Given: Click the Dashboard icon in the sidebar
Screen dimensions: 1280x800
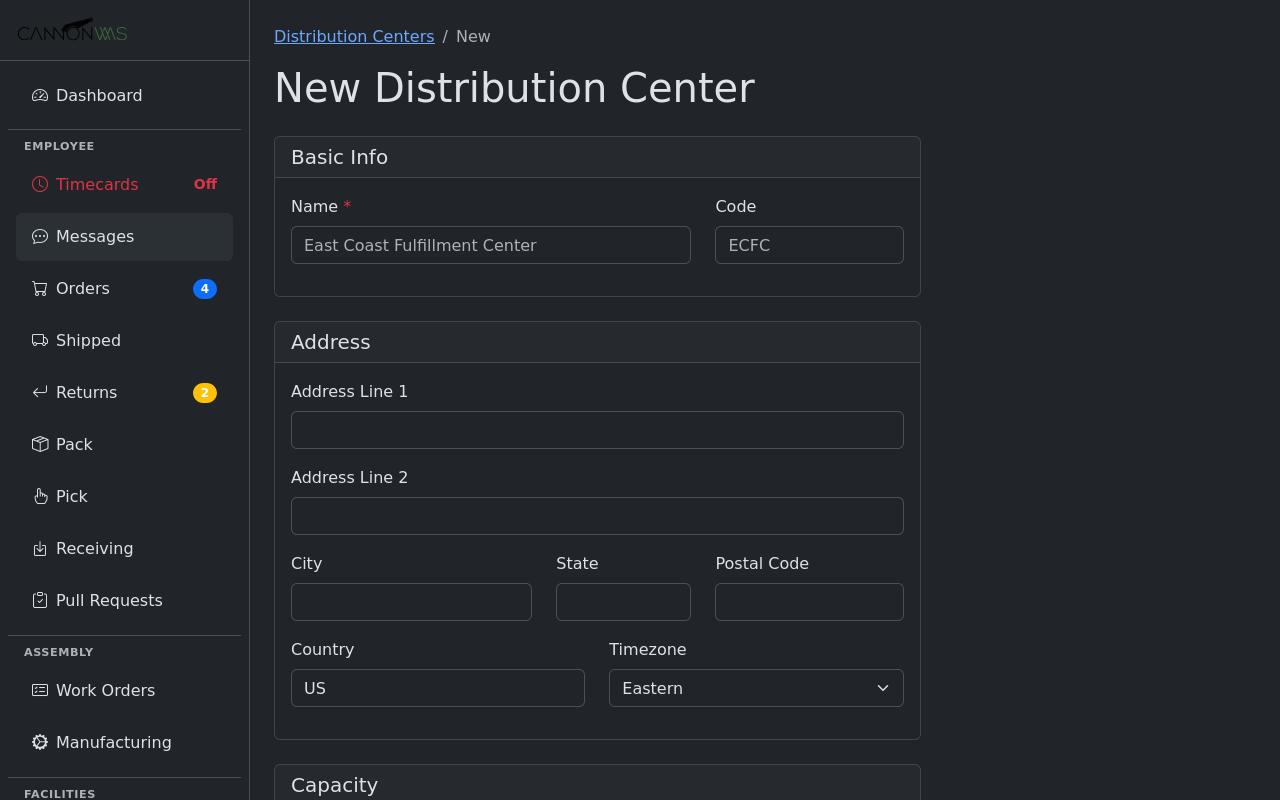Looking at the screenshot, I should click(39, 95).
